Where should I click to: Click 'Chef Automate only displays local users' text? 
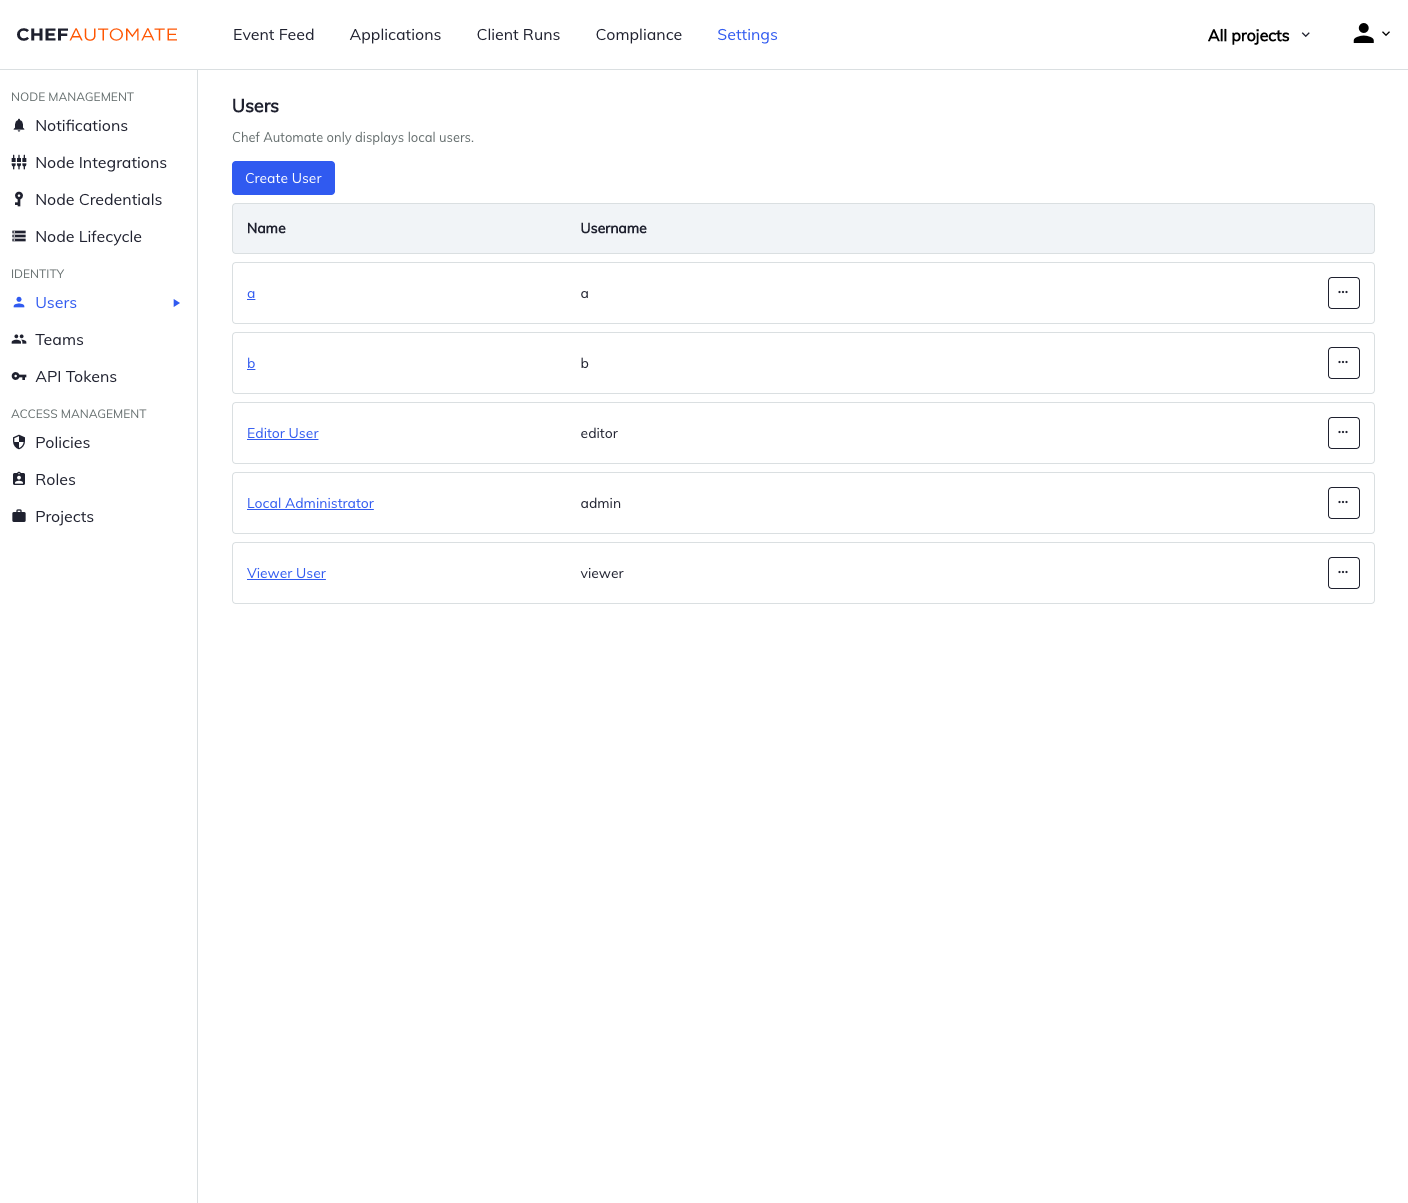click(353, 137)
